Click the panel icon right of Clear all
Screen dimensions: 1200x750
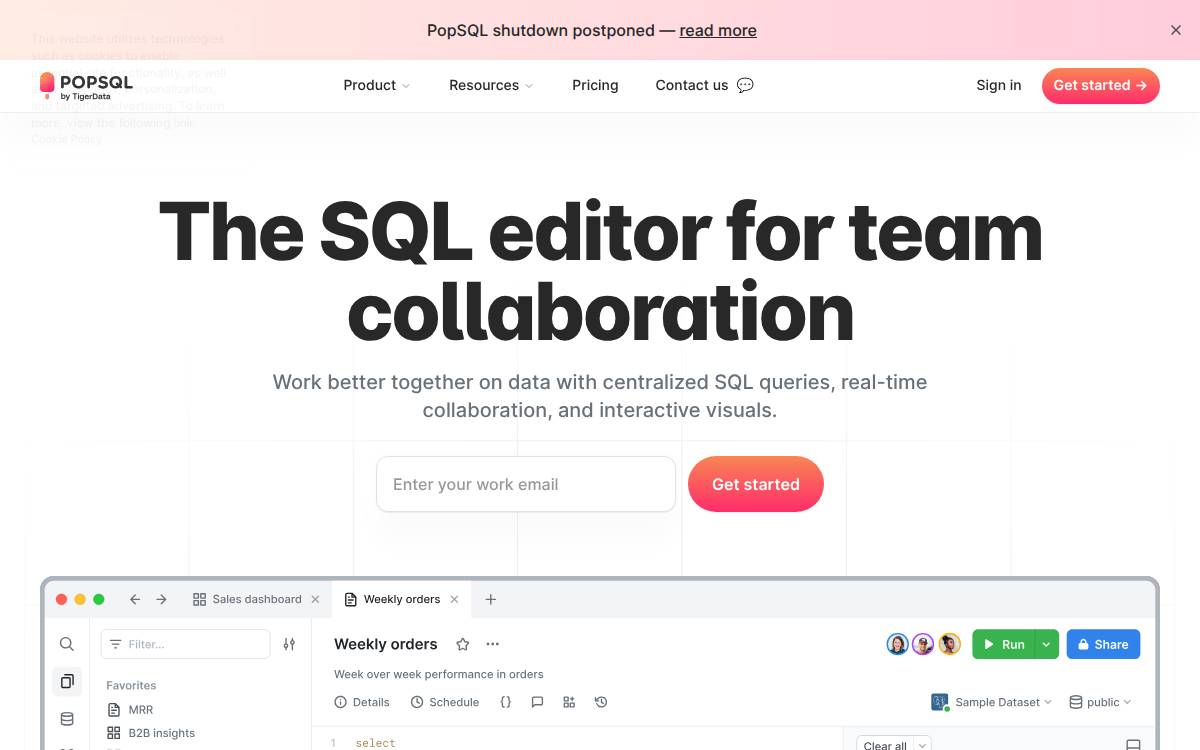1133,745
